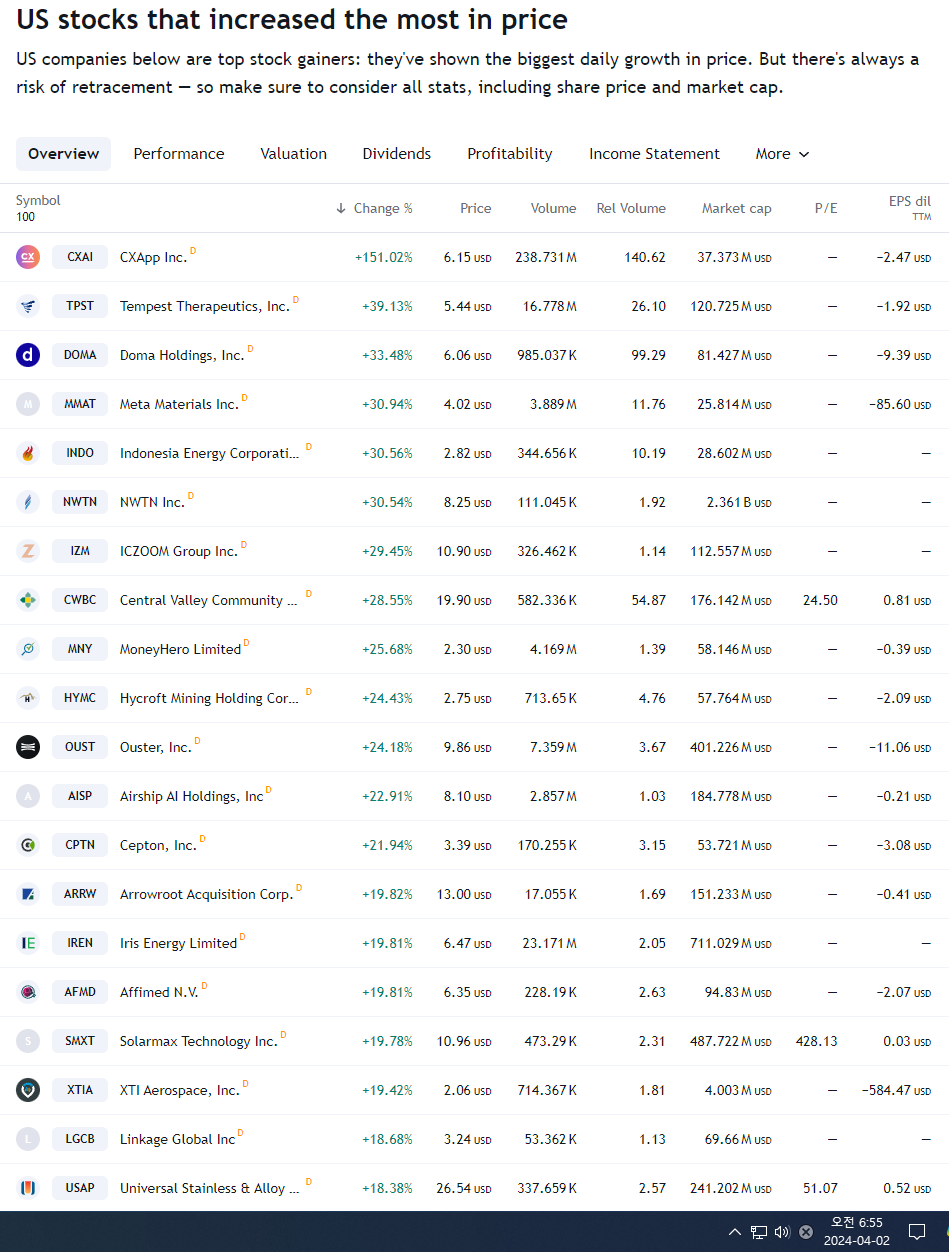Sort by the EPS dil TTM header
This screenshot has width=949, height=1252.
909,208
